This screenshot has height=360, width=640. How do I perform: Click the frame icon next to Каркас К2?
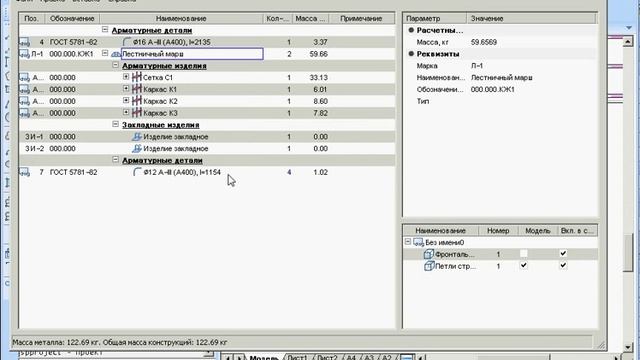[x=137, y=101]
